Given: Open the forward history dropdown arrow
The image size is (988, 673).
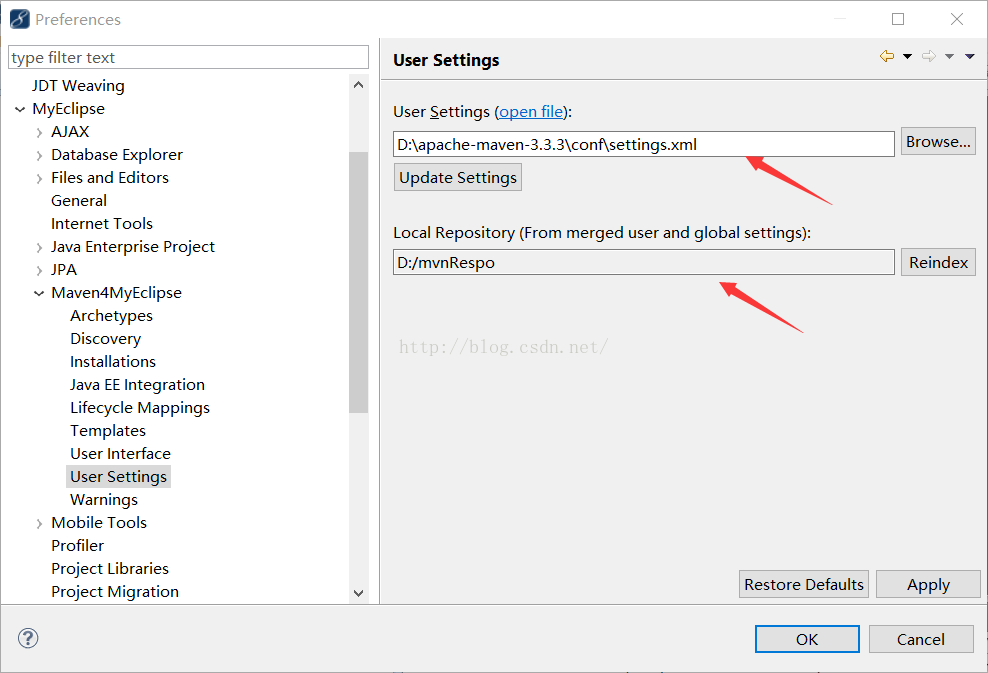Looking at the screenshot, I should (950, 56).
